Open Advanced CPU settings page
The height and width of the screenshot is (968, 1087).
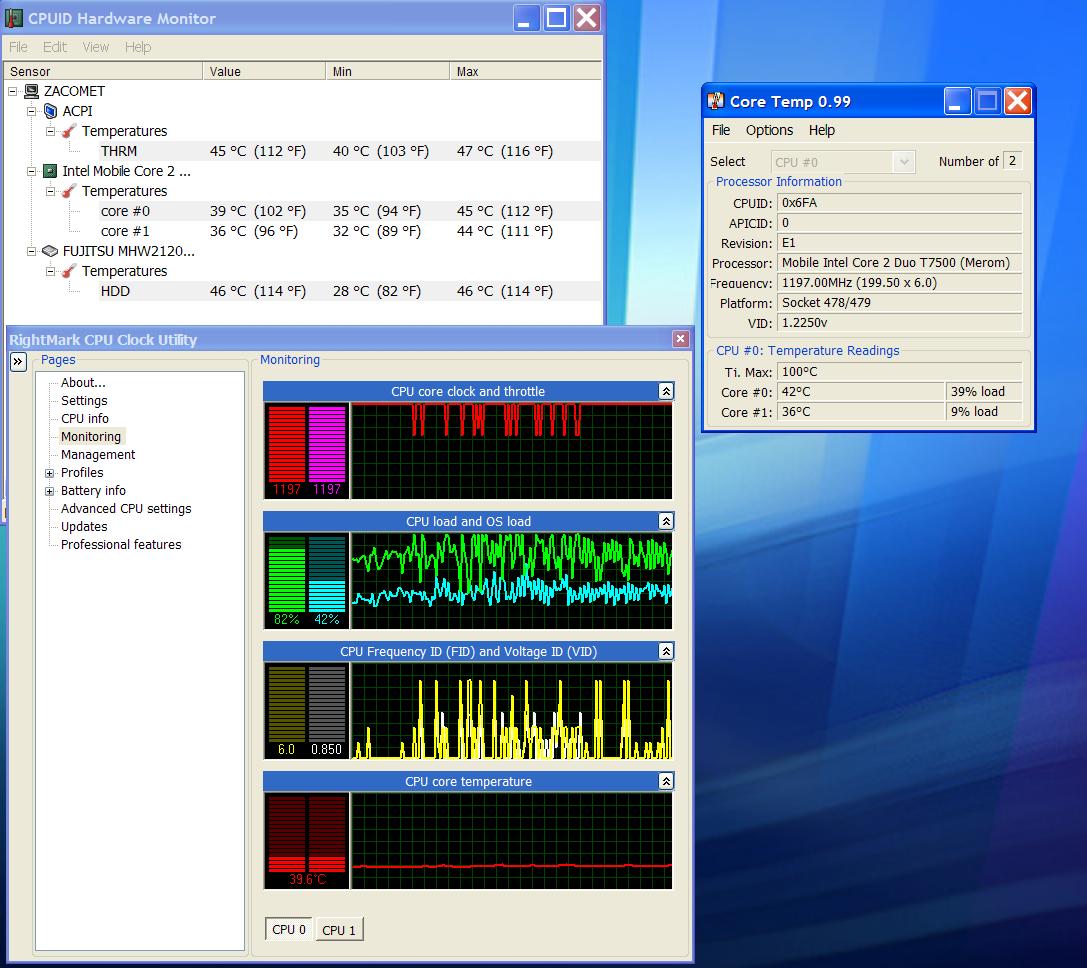[x=126, y=509]
